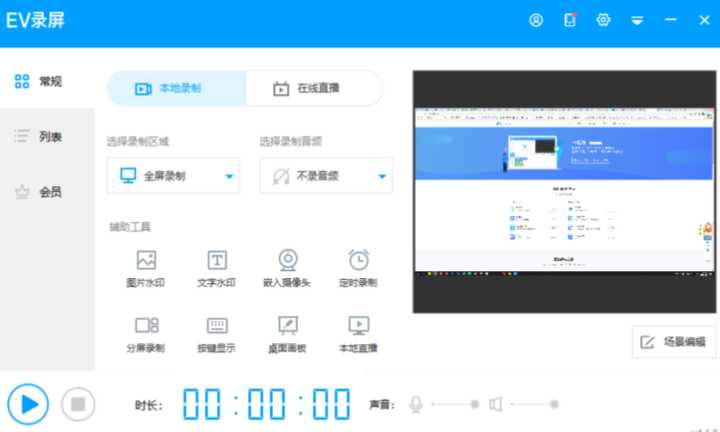This screenshot has height=432, width=720.
Task: Minimize the EV录屏 window
Action: click(x=671, y=20)
